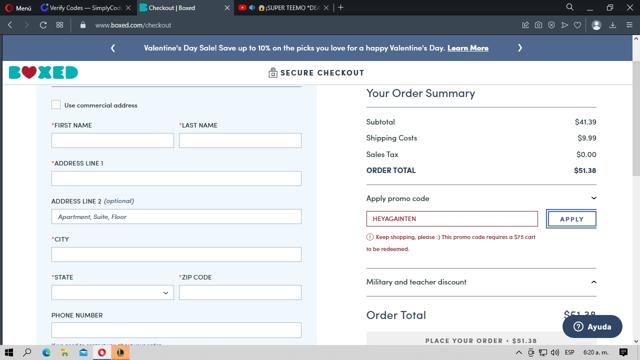640x360 pixels.
Task: Click the Last Name field
Action: pos(240,140)
